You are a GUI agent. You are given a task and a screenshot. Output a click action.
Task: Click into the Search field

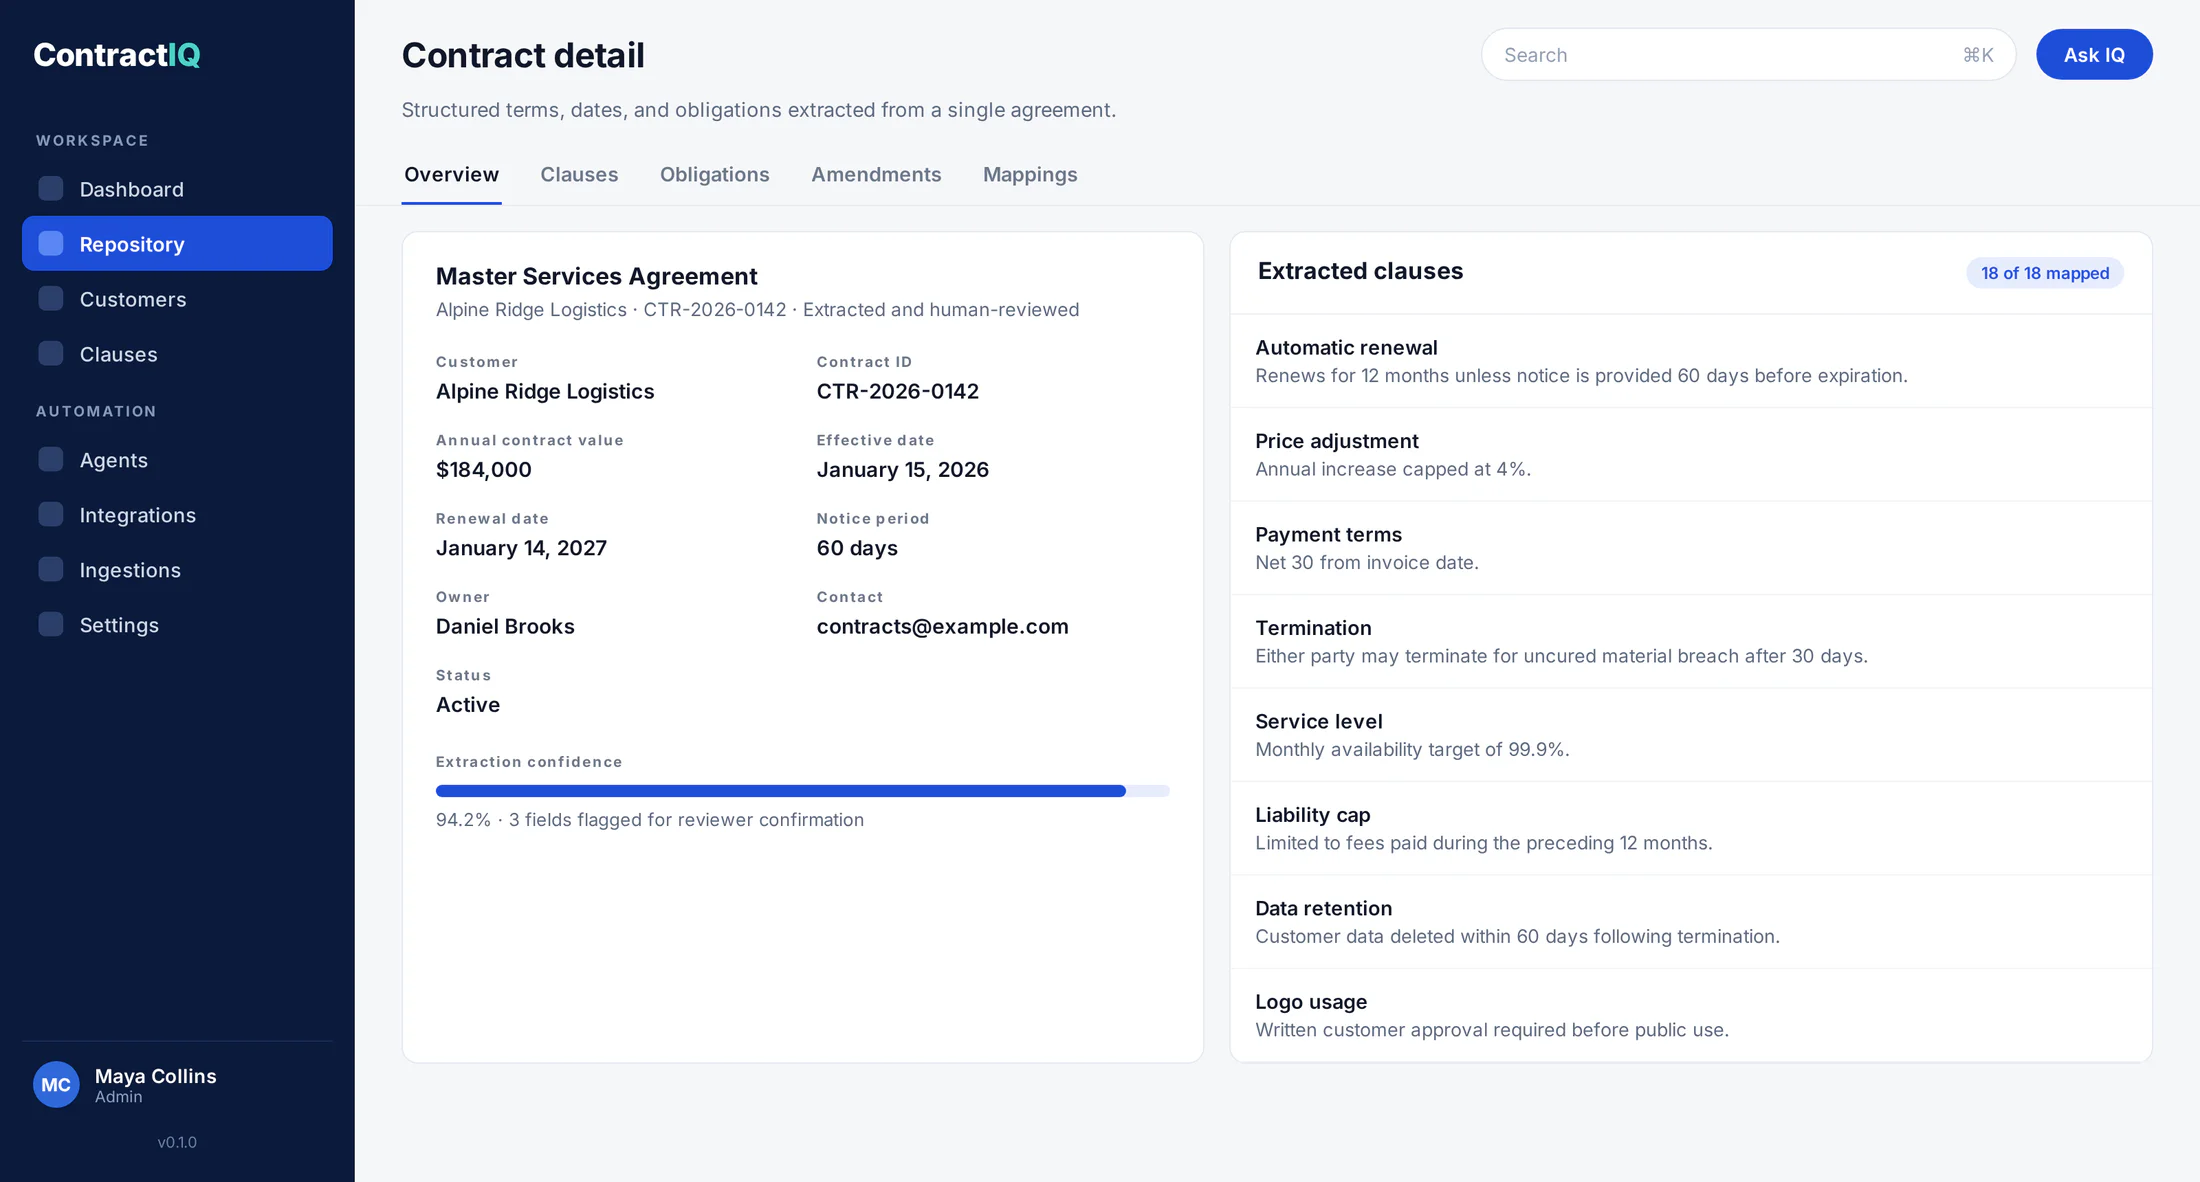point(1748,55)
